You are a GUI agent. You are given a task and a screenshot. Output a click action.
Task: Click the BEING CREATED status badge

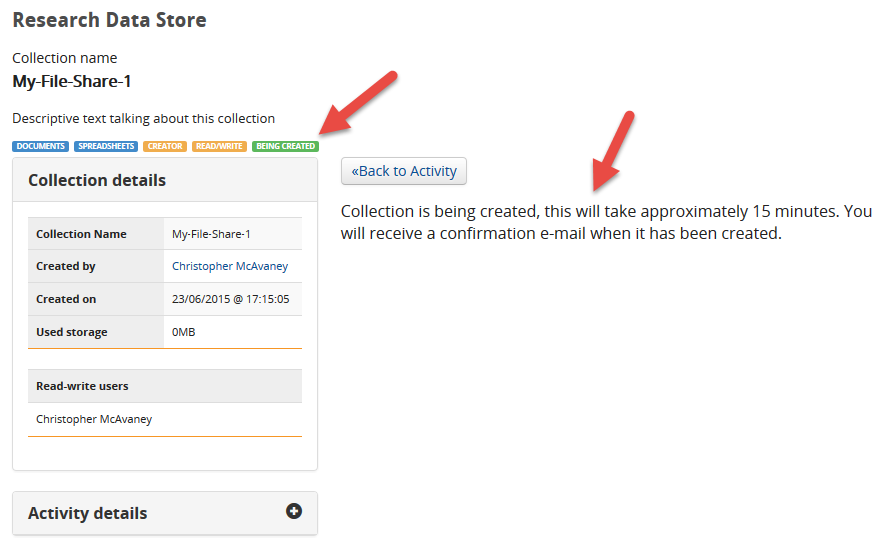tap(286, 146)
